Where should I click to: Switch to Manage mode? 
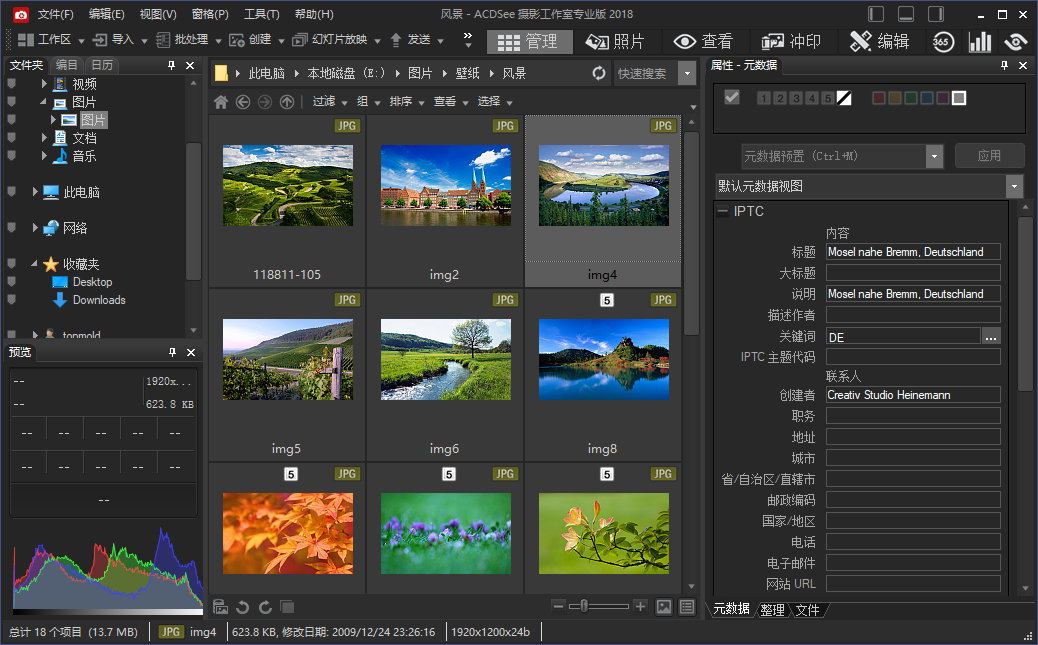tap(529, 42)
